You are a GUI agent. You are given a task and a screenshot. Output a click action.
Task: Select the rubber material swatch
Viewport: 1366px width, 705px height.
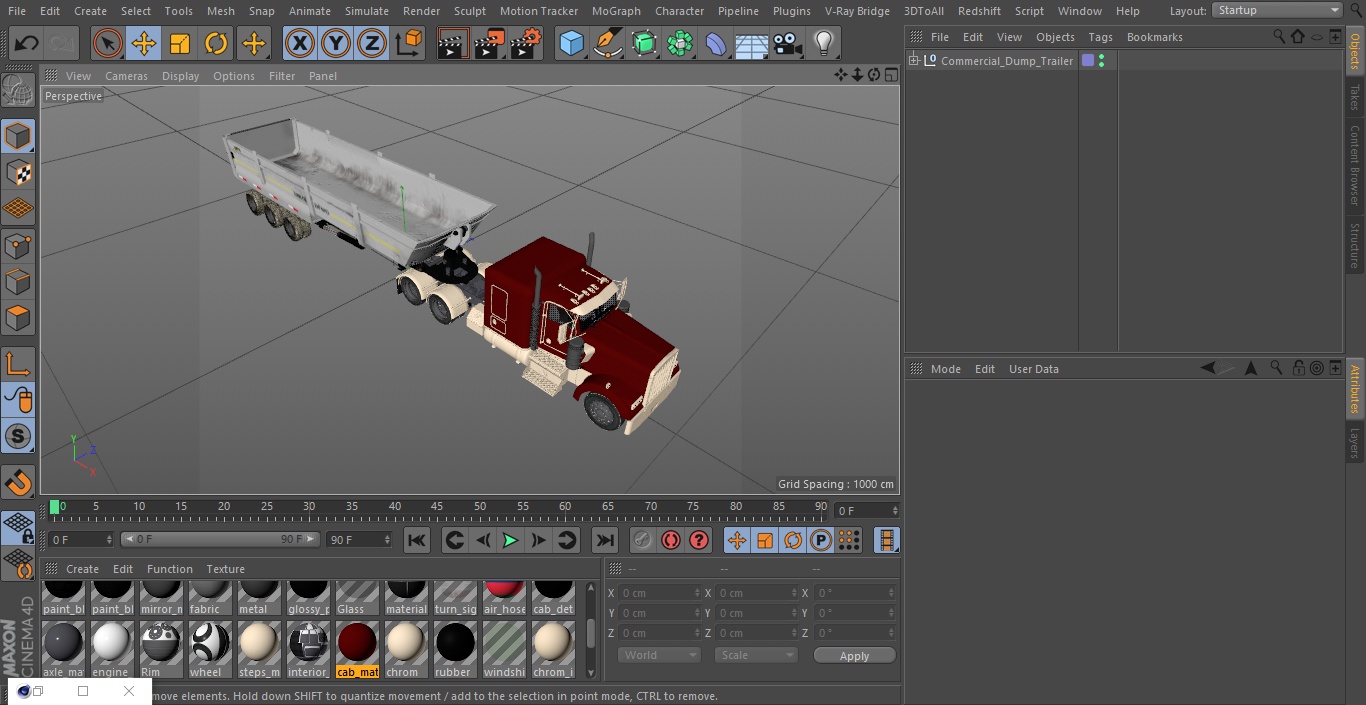pyautogui.click(x=454, y=650)
